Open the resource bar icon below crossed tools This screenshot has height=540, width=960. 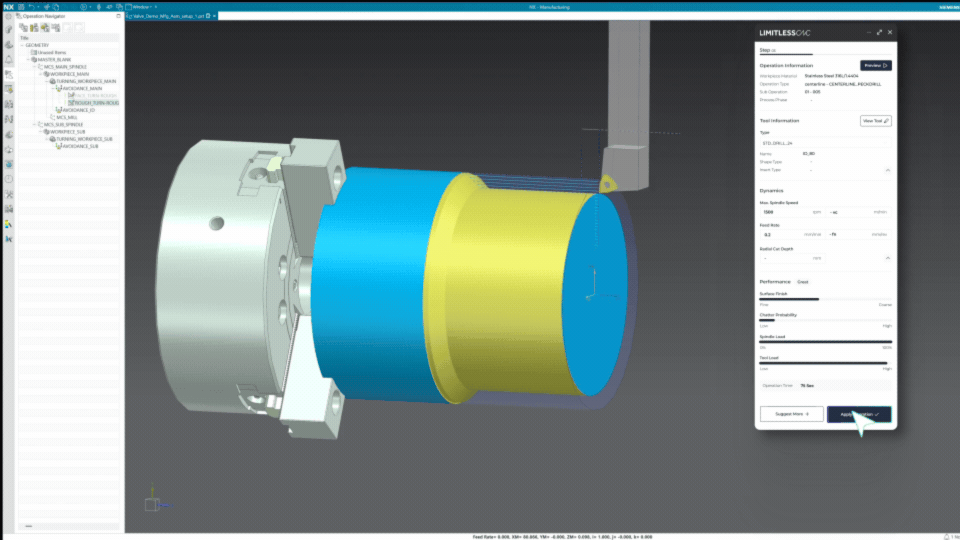(9, 209)
